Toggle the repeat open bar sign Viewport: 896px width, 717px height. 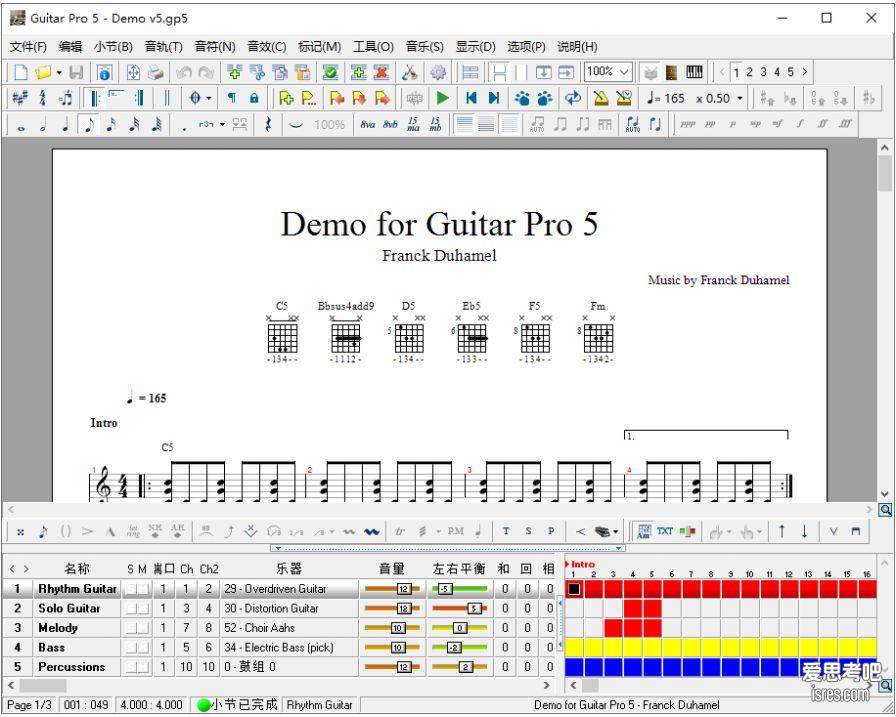click(94, 98)
